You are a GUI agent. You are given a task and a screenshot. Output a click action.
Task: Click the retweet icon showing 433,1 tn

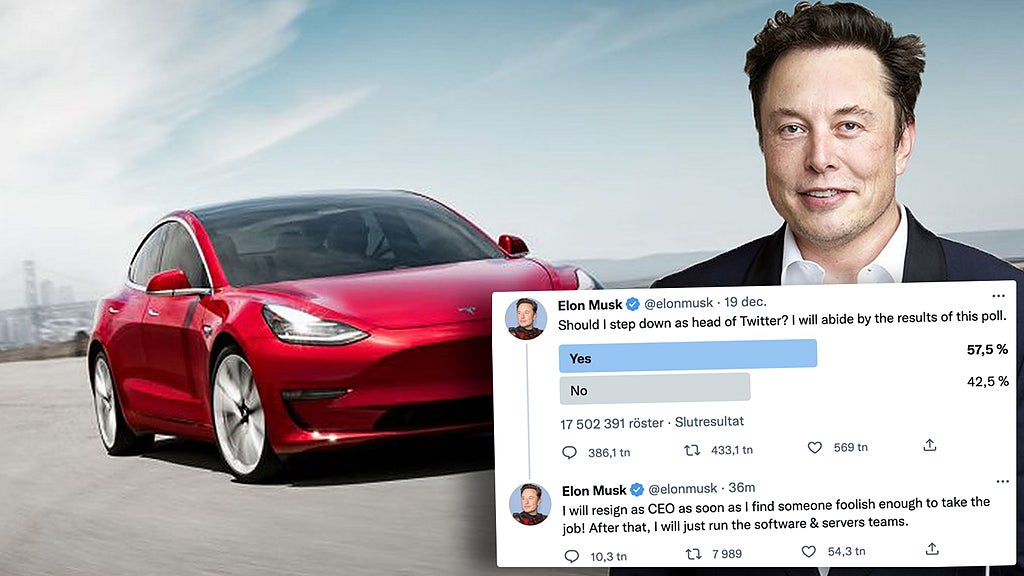coord(692,450)
